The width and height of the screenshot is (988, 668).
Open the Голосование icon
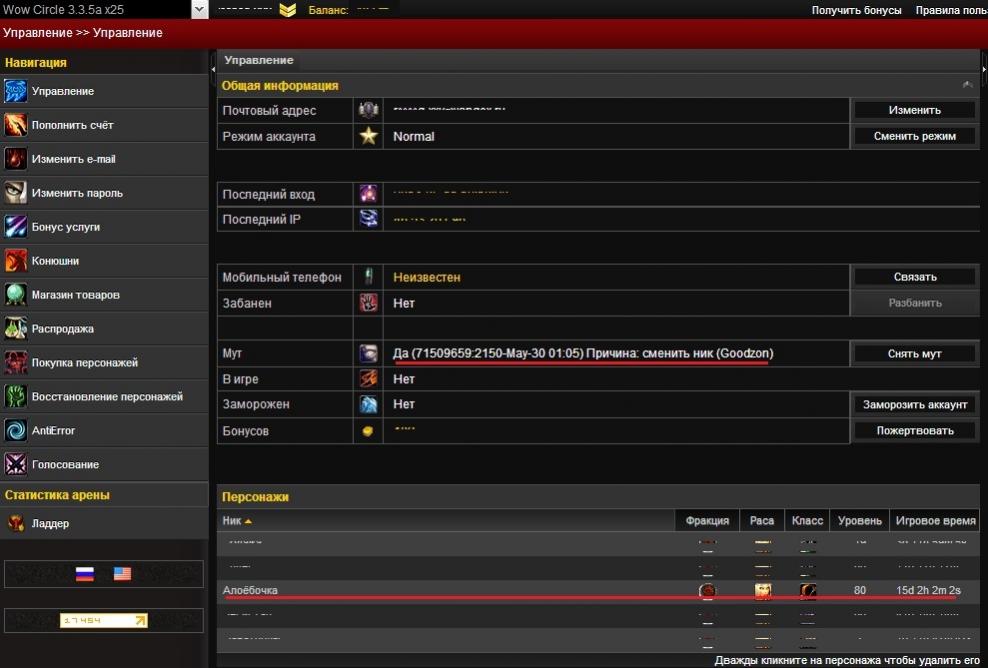15,465
